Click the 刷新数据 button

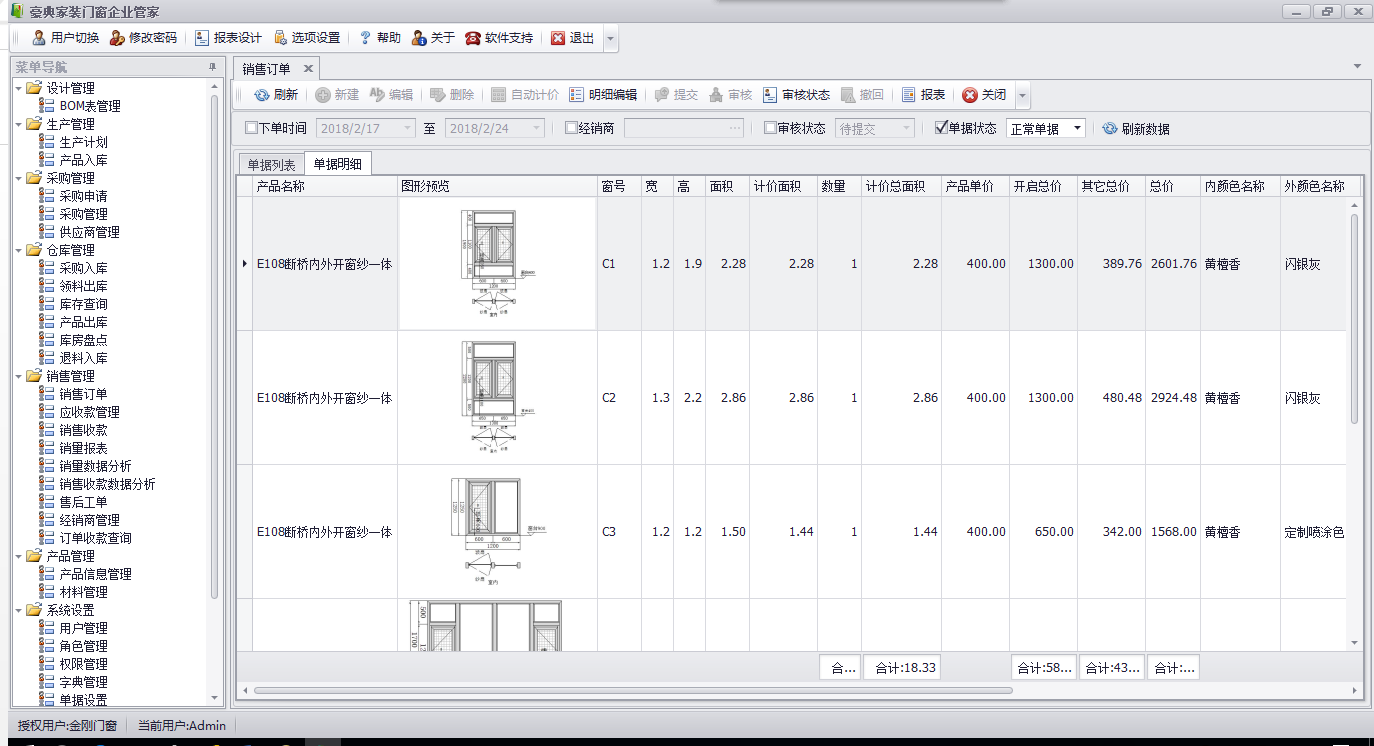point(1136,129)
